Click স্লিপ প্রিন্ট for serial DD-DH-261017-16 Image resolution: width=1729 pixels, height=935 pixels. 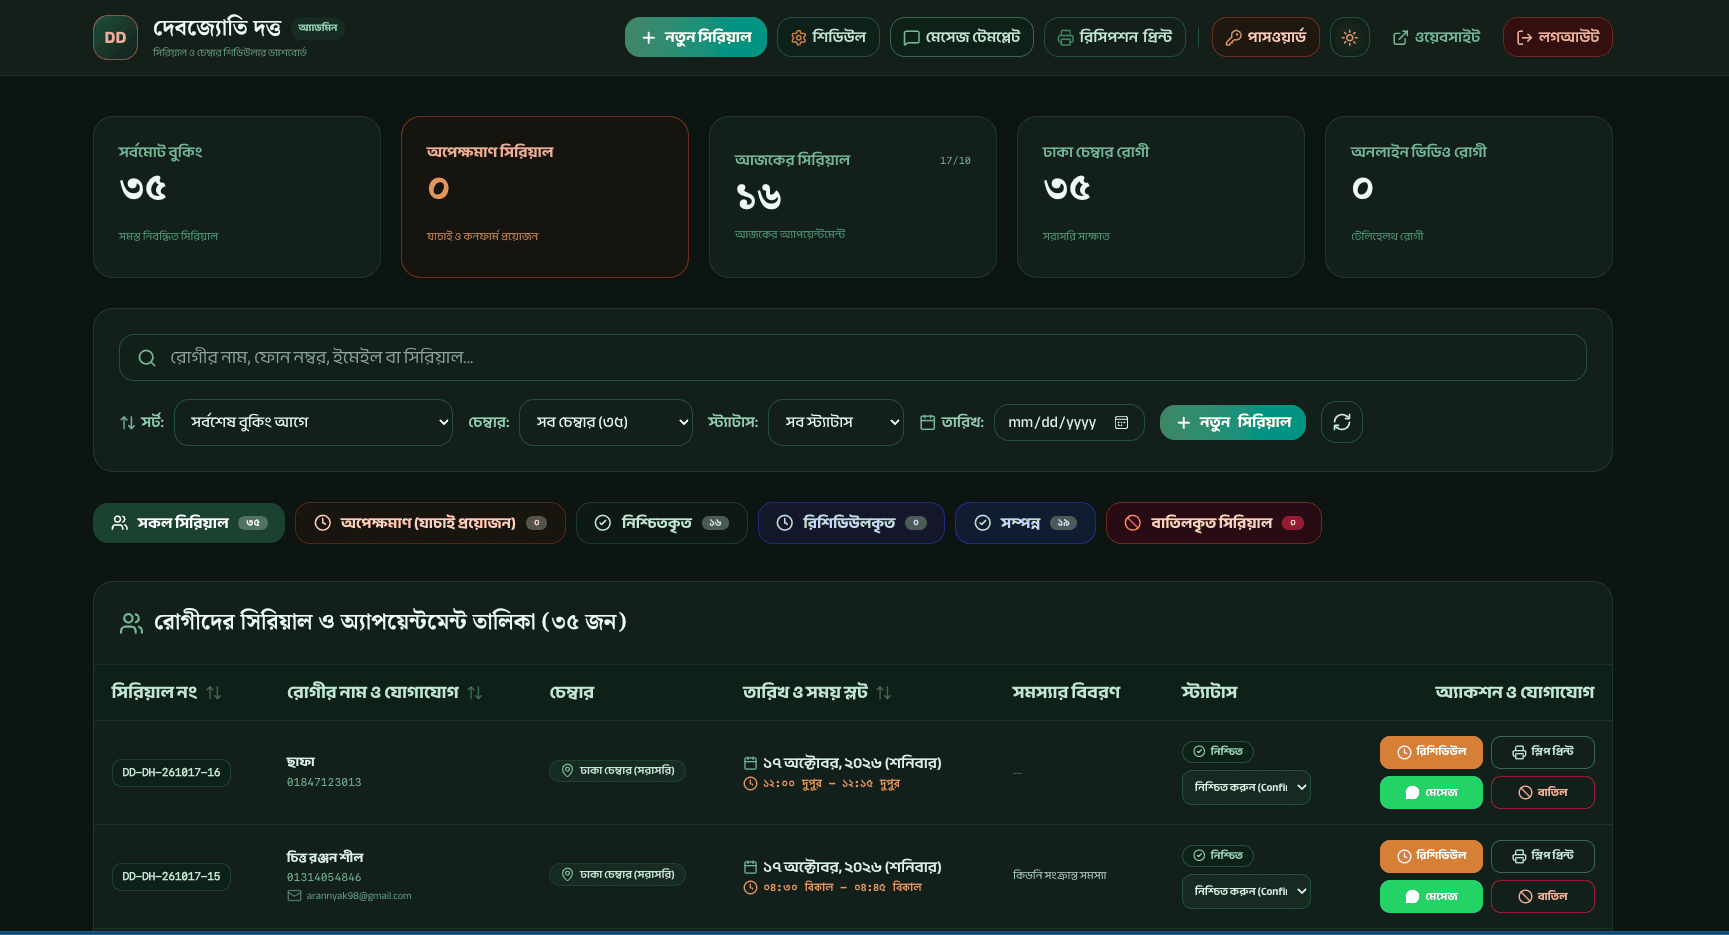point(1542,752)
